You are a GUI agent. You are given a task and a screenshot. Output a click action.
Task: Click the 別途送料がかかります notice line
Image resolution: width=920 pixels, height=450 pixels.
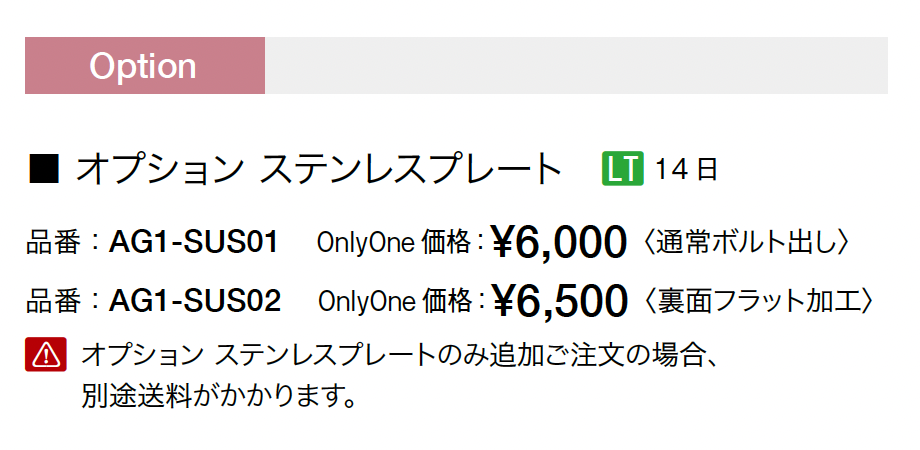click(219, 396)
